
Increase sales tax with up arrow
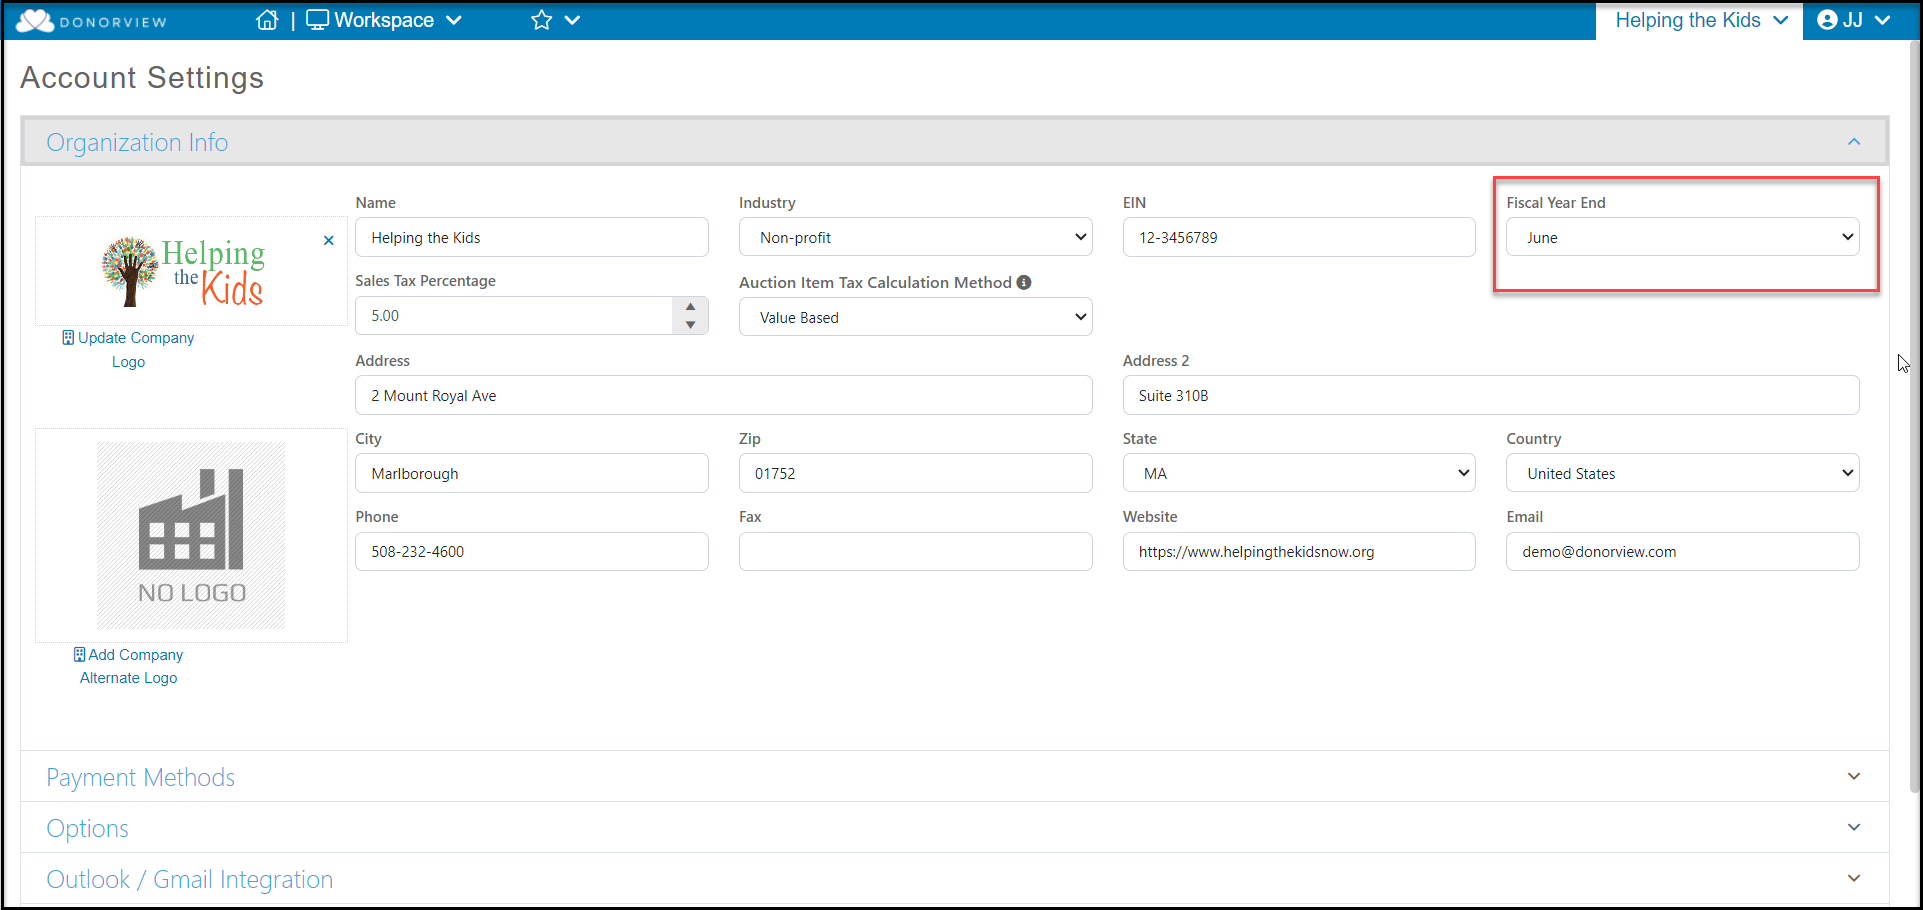click(690, 306)
